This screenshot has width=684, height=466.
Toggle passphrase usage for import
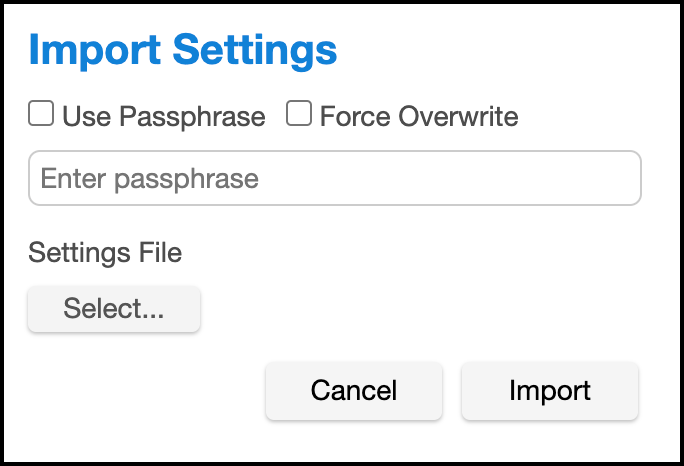(x=41, y=115)
